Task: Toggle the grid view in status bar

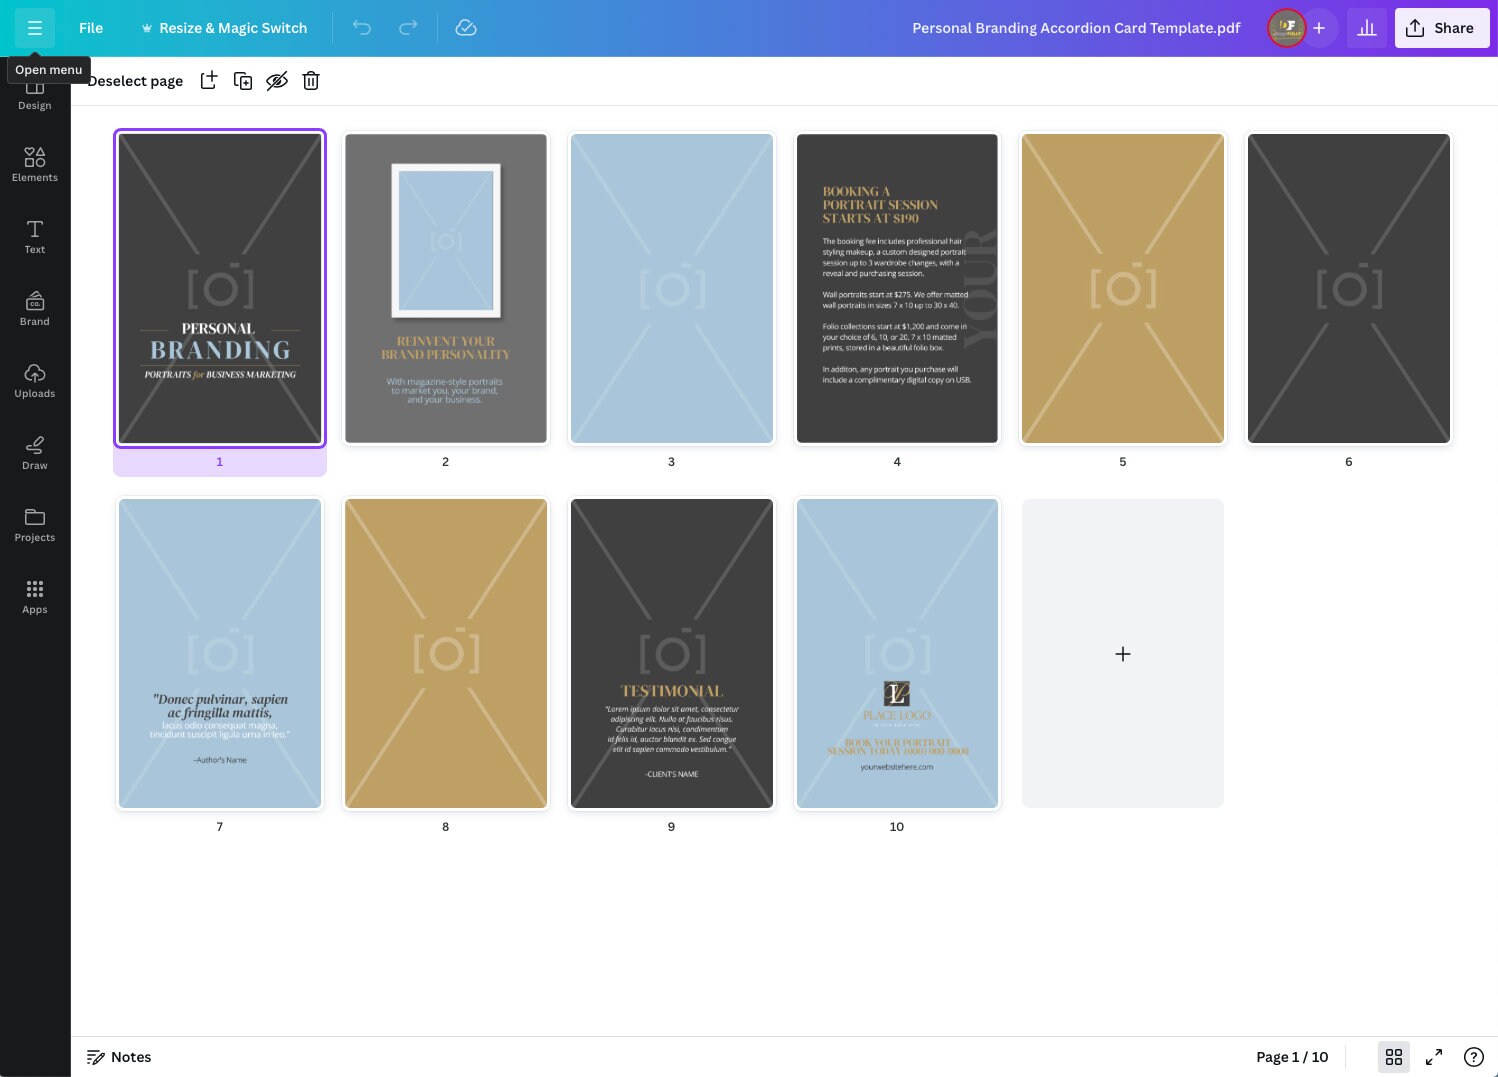Action: point(1394,1057)
